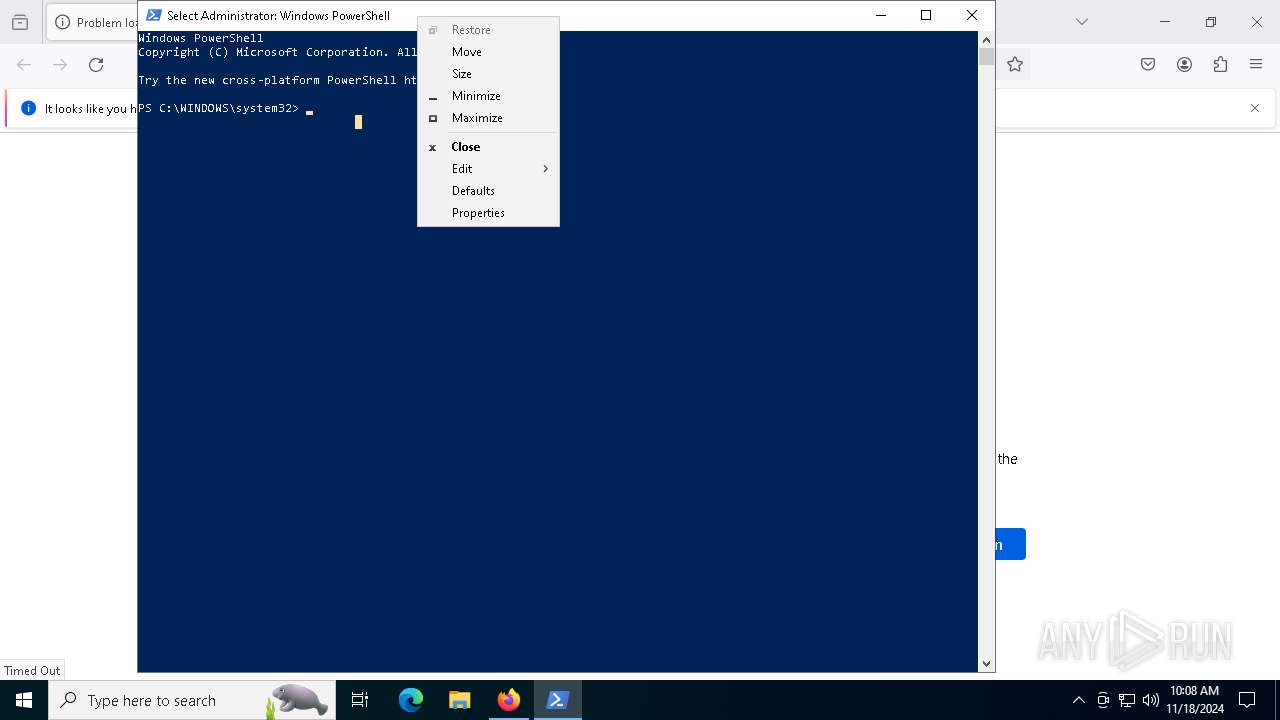Click PowerShell icon on the taskbar
The height and width of the screenshot is (720, 1280).
(x=558, y=700)
